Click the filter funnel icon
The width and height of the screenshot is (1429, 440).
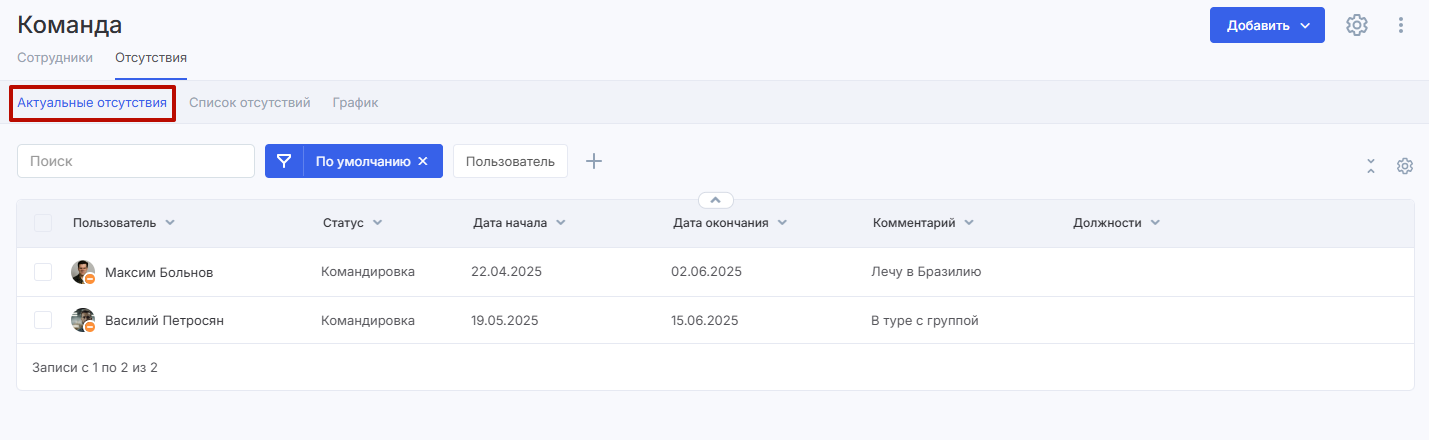coord(284,161)
